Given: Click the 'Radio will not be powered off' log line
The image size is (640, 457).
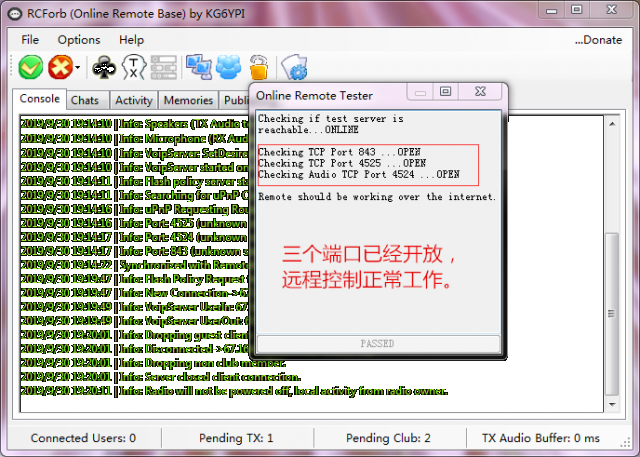Looking at the screenshot, I should click(x=234, y=391).
